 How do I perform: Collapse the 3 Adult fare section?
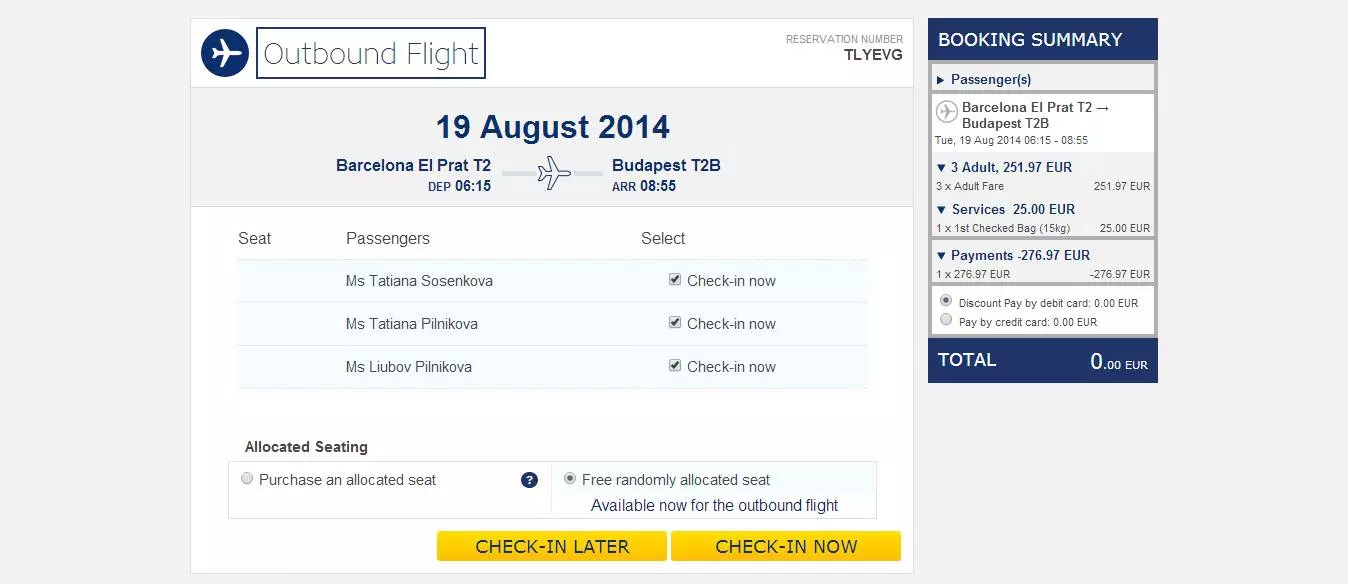[x=1004, y=167]
